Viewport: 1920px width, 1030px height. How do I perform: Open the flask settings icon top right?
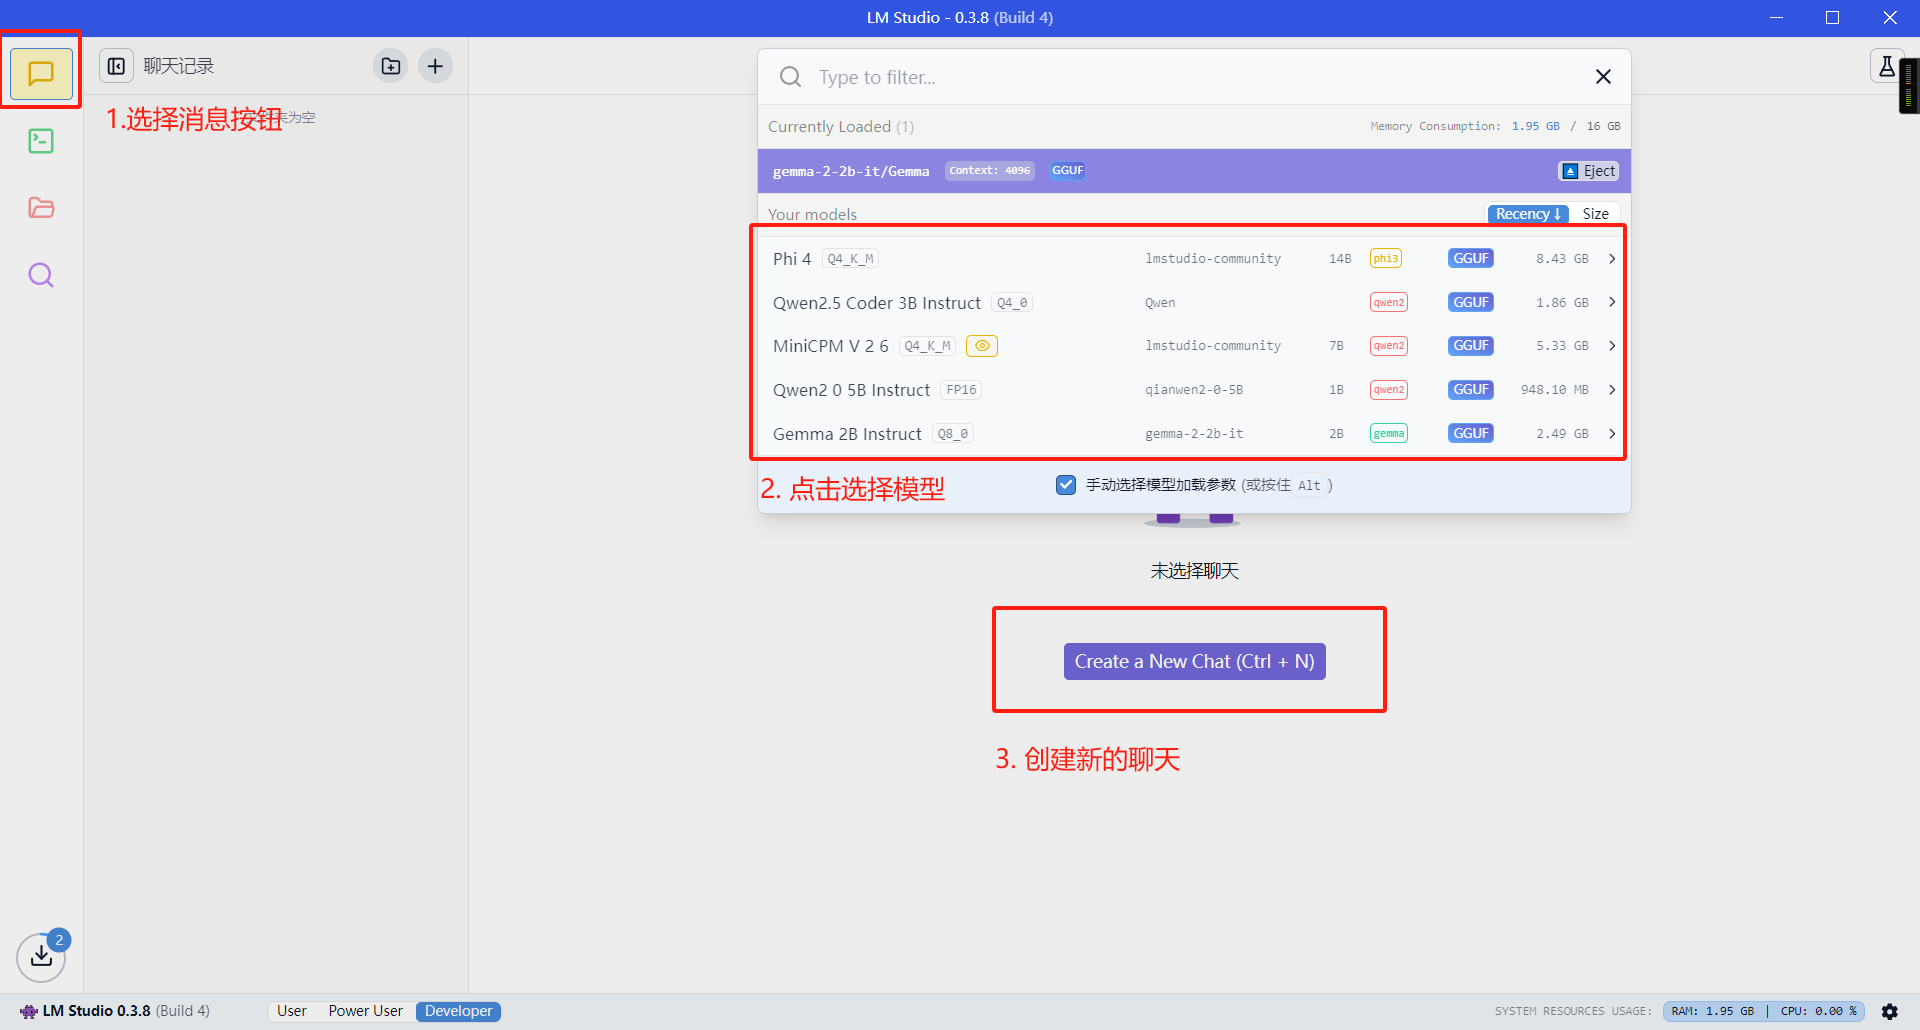[1886, 67]
